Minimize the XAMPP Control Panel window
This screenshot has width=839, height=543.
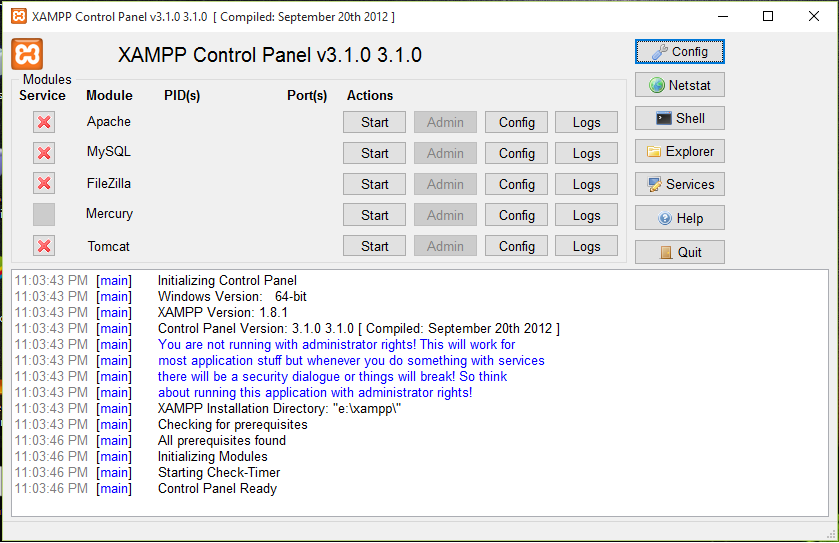click(x=723, y=16)
